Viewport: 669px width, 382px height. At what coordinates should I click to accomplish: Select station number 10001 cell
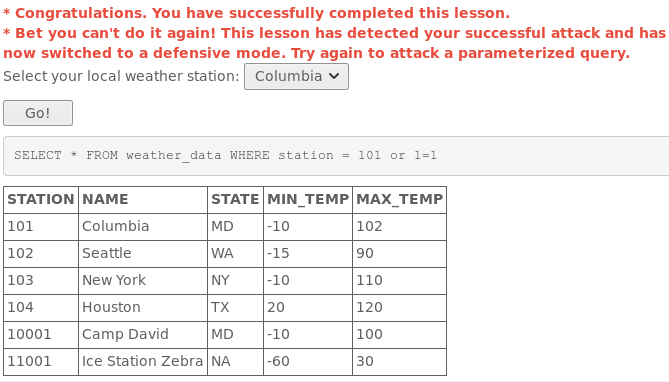(x=41, y=334)
